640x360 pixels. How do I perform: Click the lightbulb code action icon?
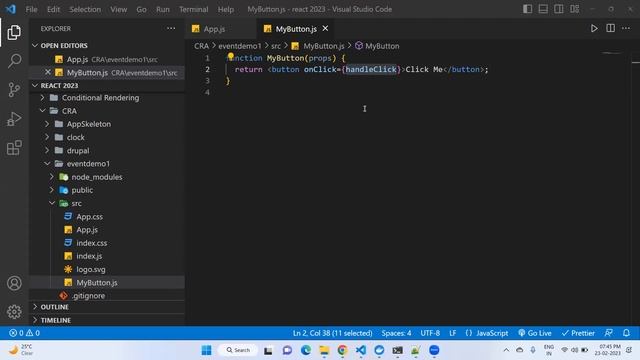231,56
